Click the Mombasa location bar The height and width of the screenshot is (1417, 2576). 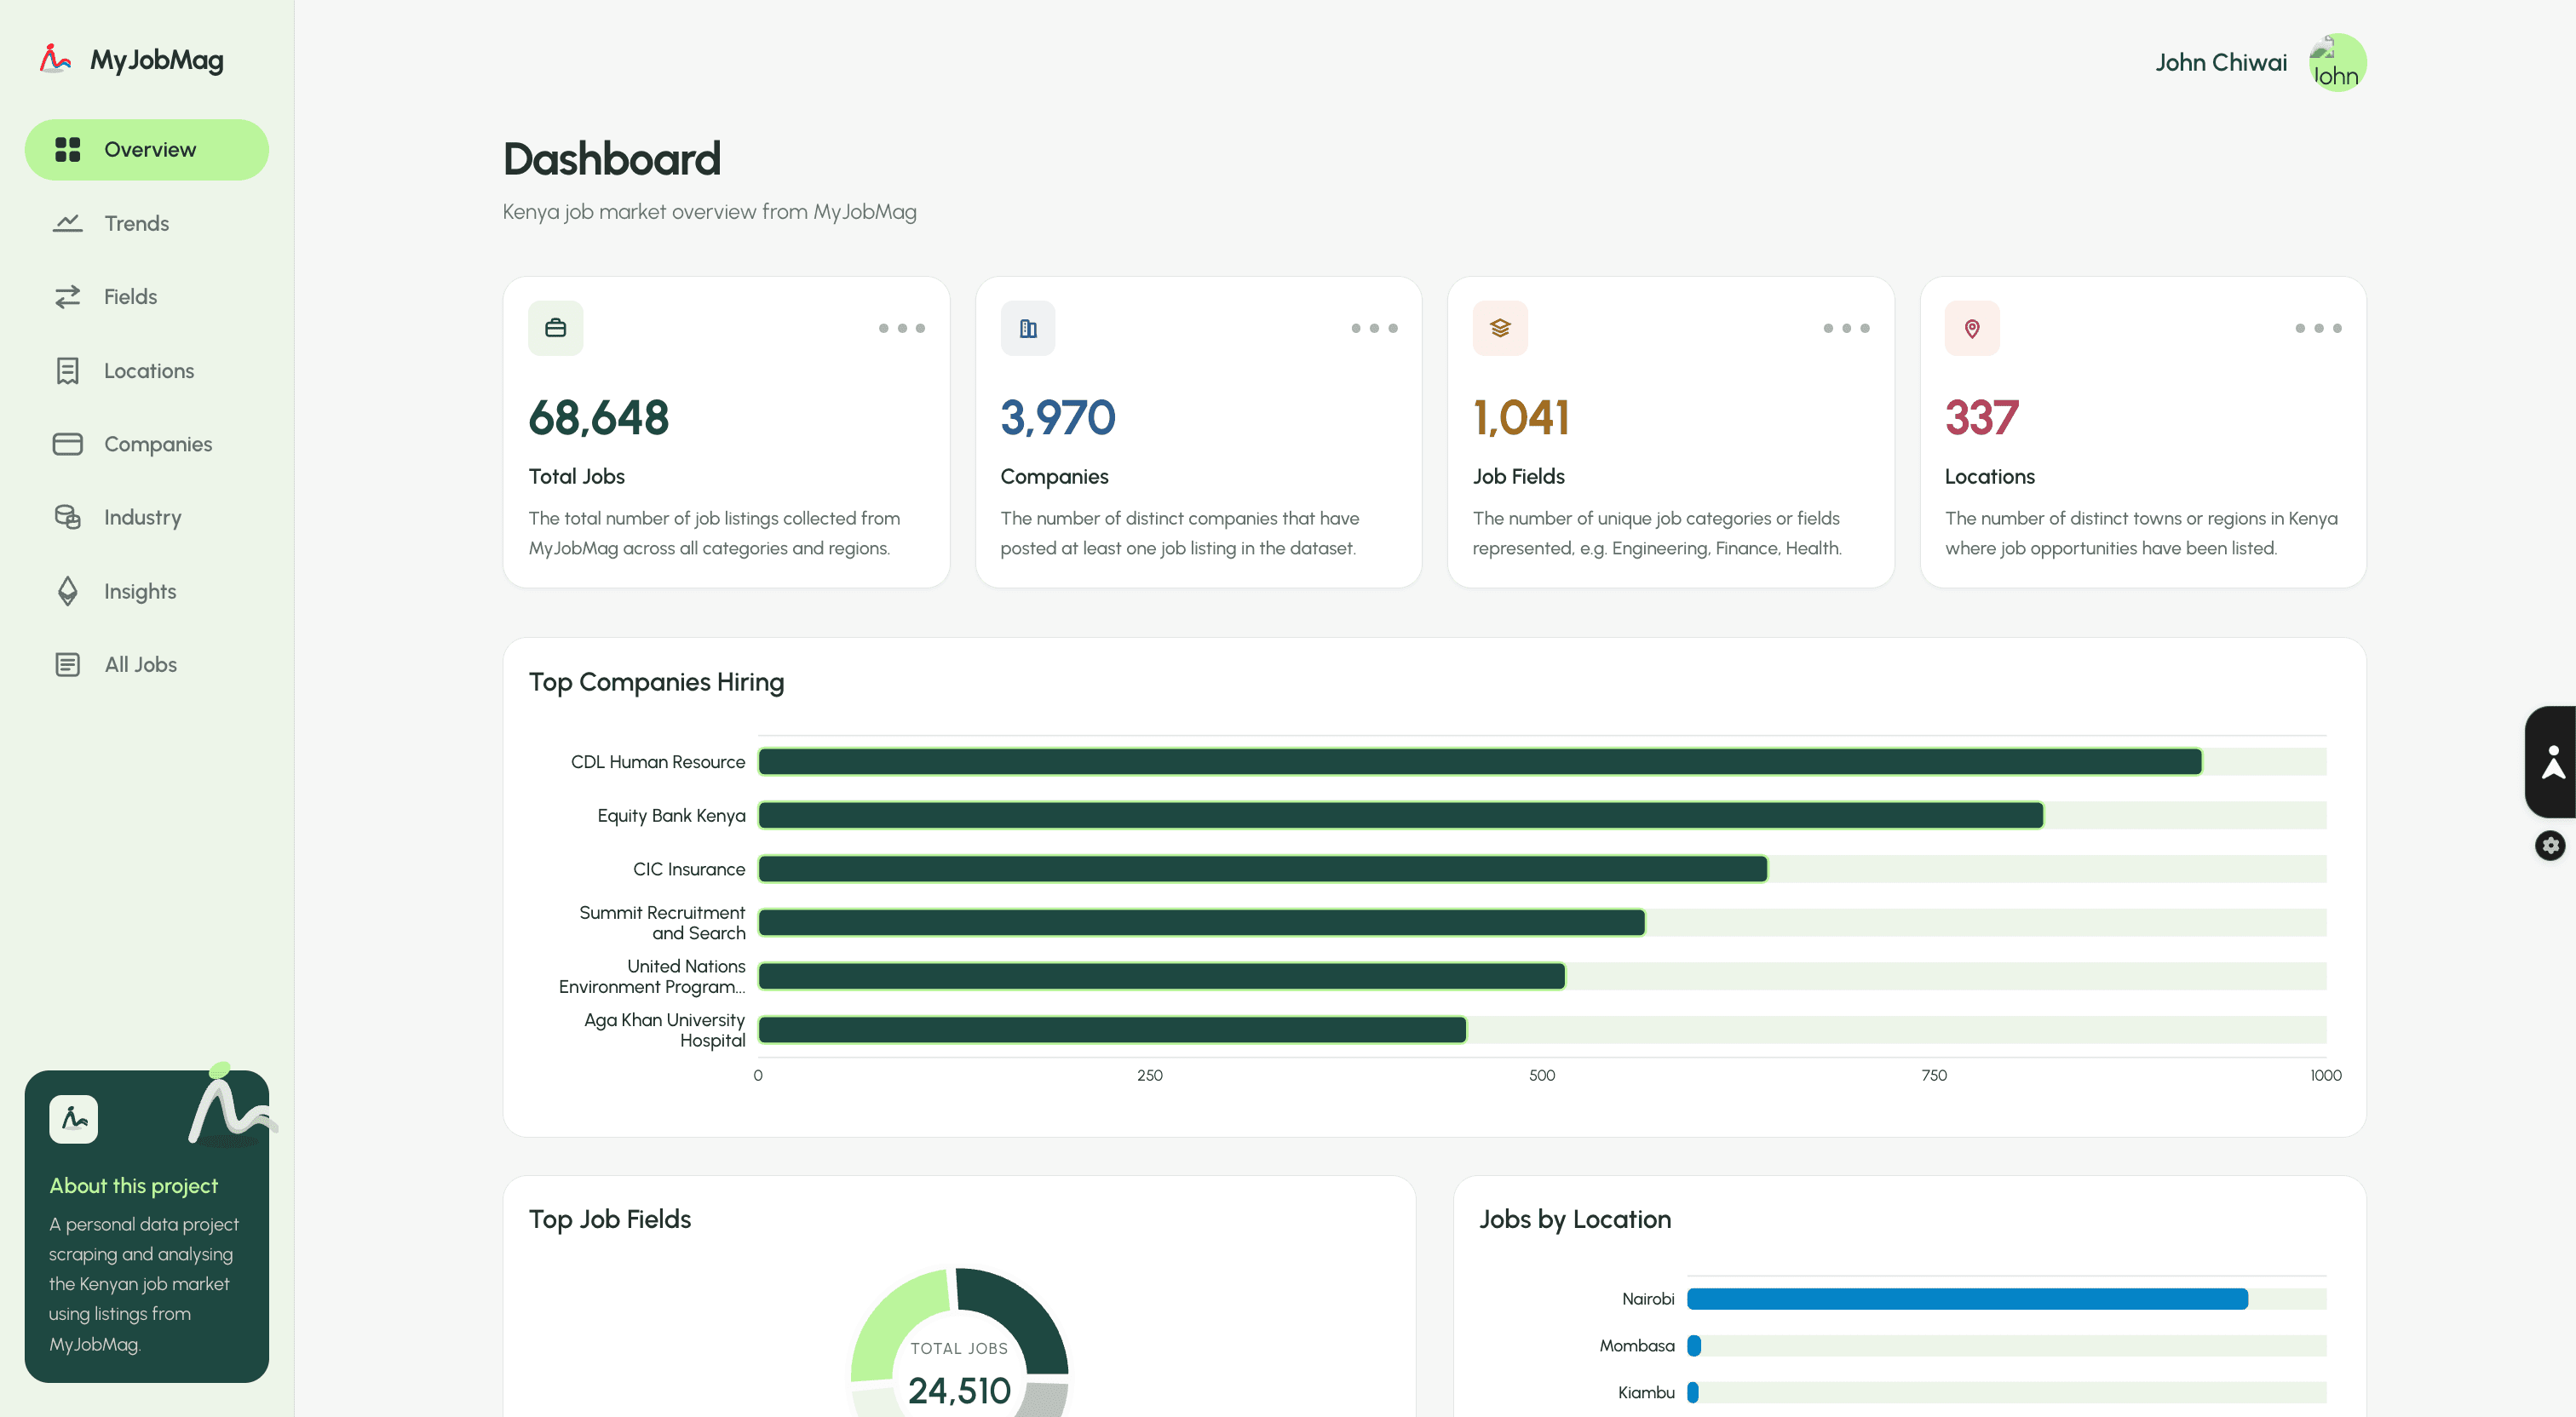[1694, 1346]
